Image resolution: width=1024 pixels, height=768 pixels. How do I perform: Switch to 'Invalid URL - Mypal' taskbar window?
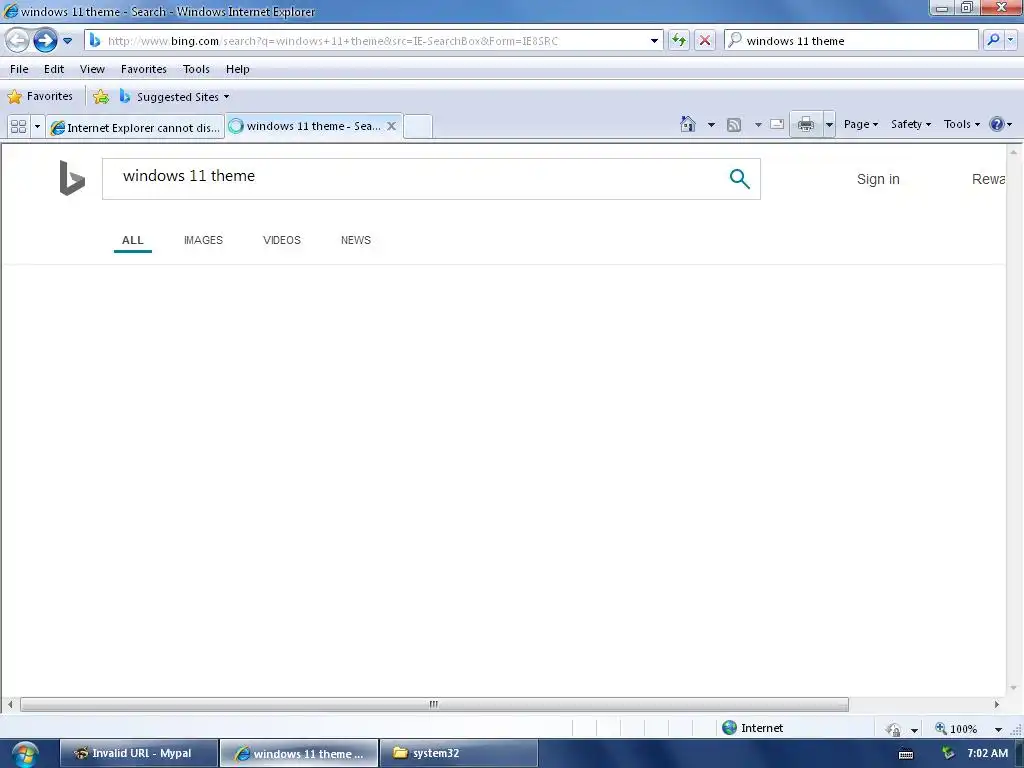(138, 753)
